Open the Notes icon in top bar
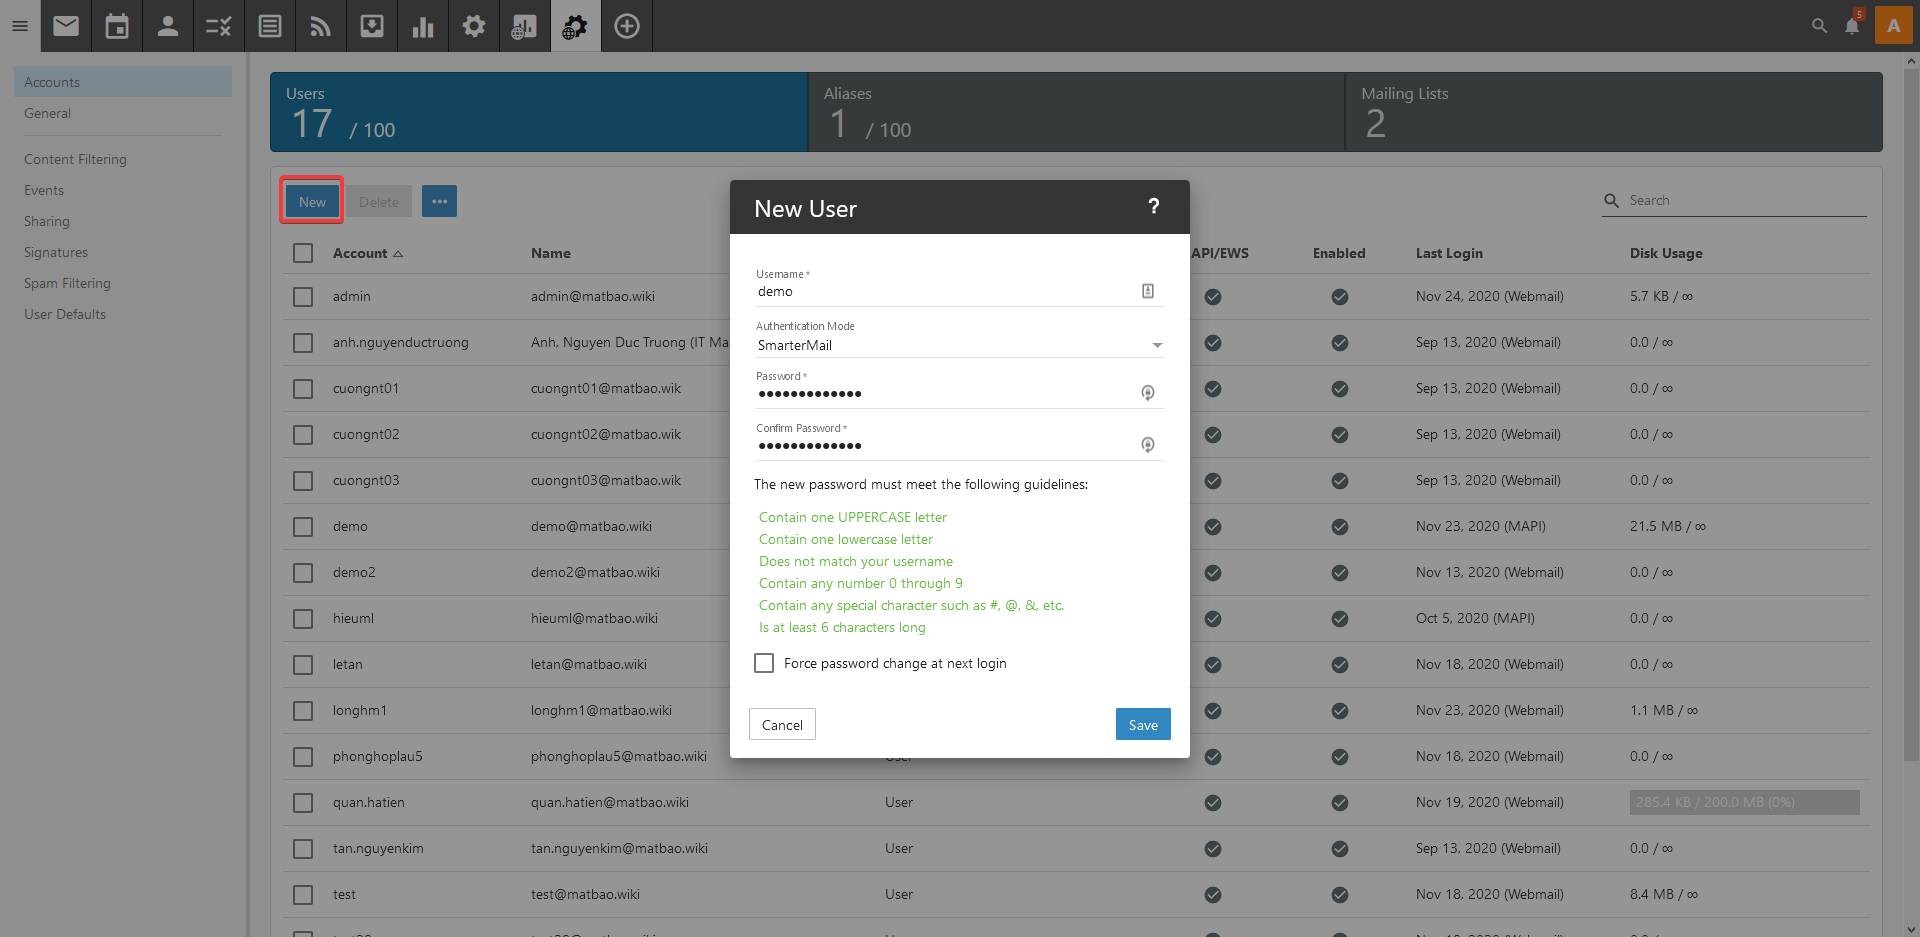 coord(270,26)
